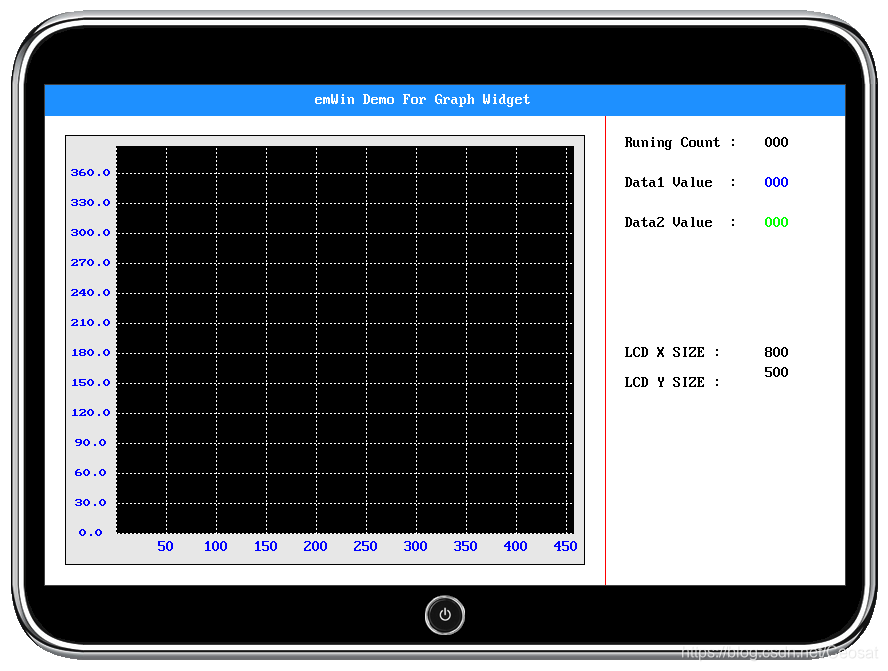Click the graph grid plotting area

345,340
